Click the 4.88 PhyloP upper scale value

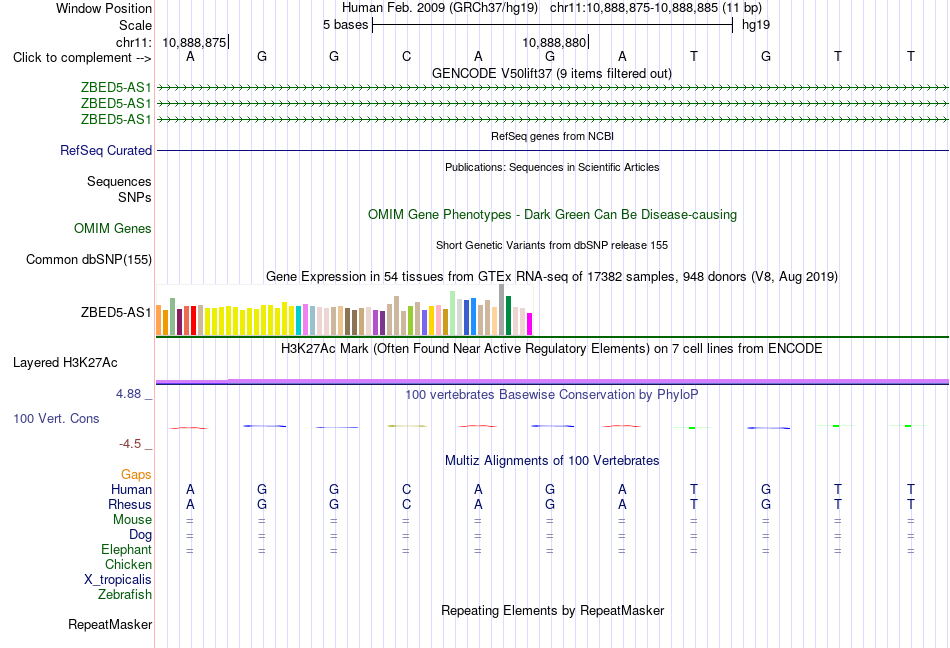pos(128,394)
